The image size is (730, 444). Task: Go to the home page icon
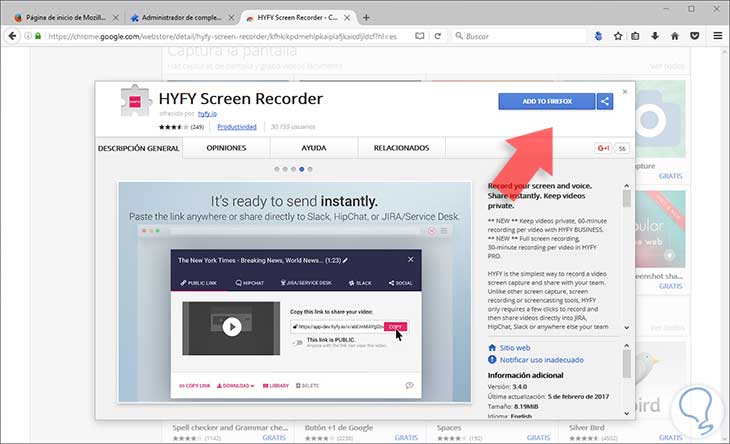(675, 36)
